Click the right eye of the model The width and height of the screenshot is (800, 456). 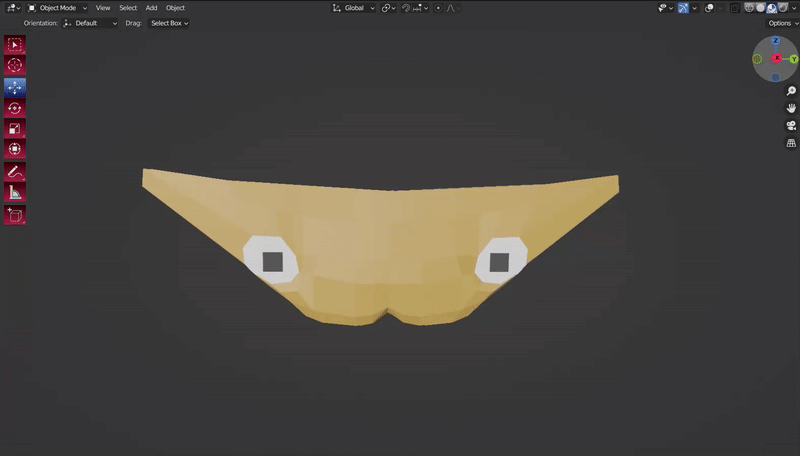coord(500,261)
